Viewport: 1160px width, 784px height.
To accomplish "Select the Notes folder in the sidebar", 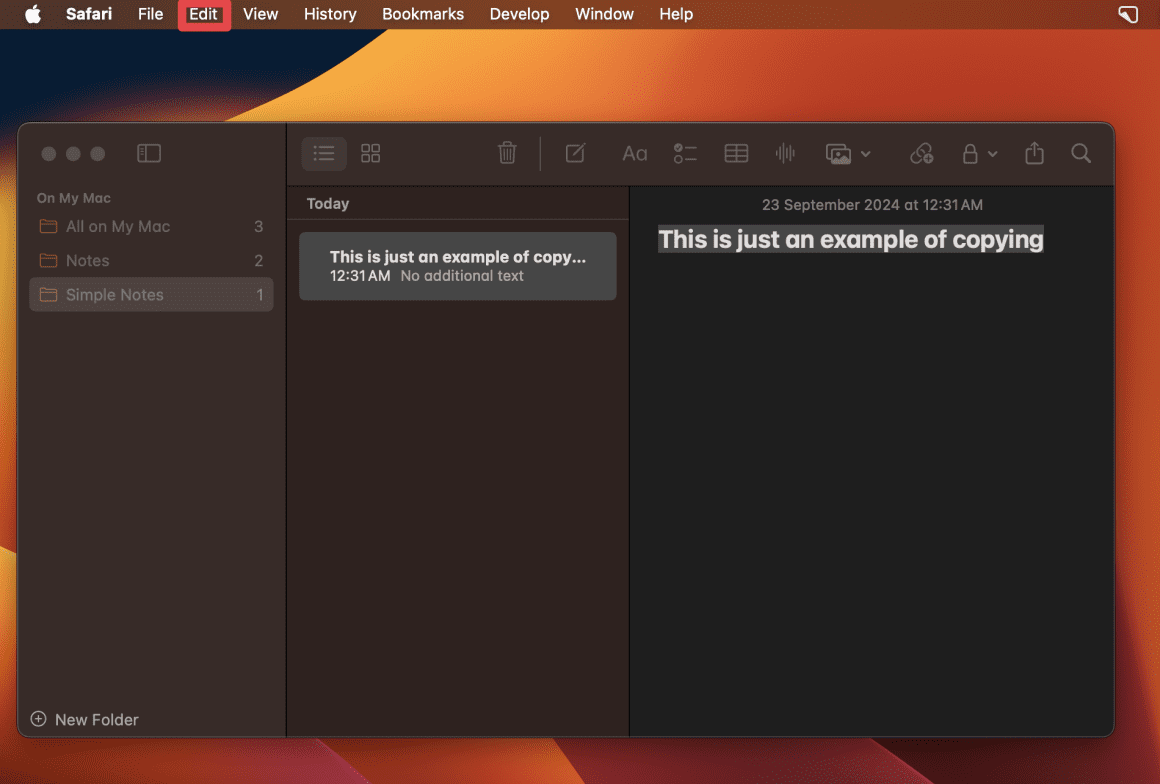I will [x=88, y=260].
